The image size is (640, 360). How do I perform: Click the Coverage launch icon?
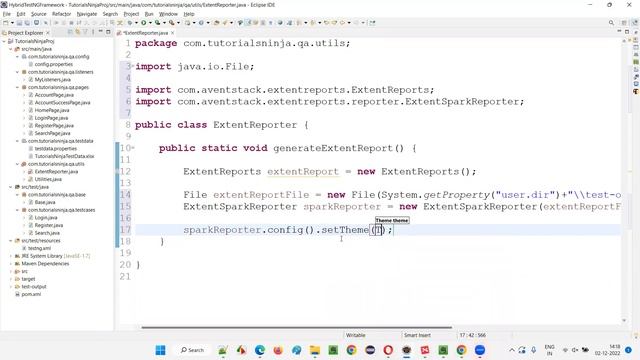point(157,23)
